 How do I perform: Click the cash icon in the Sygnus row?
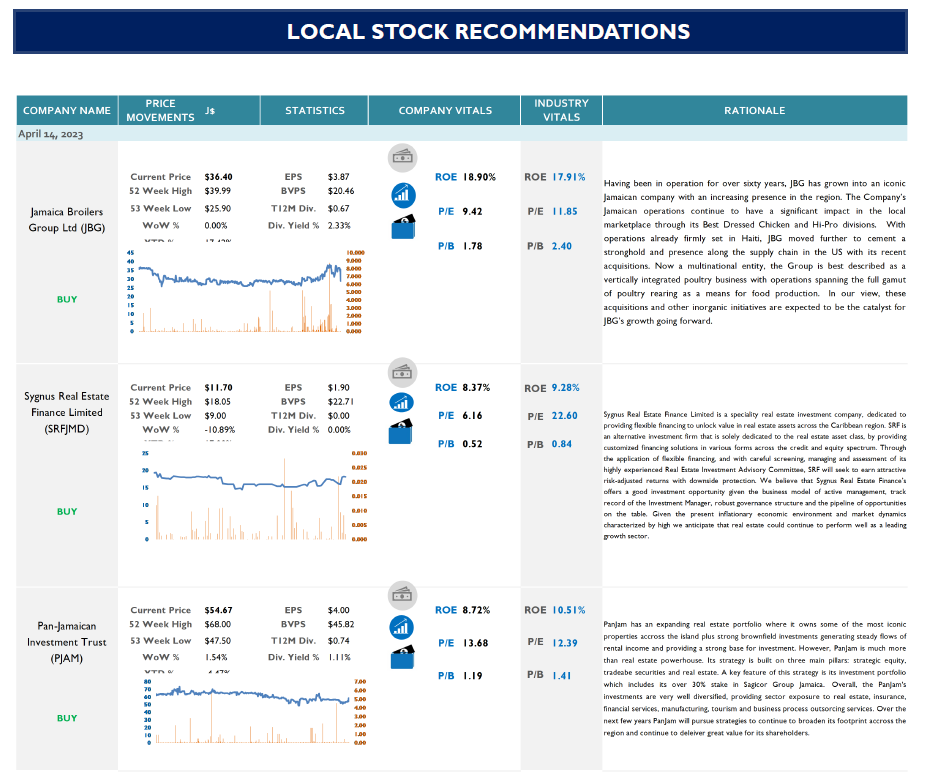click(402, 373)
